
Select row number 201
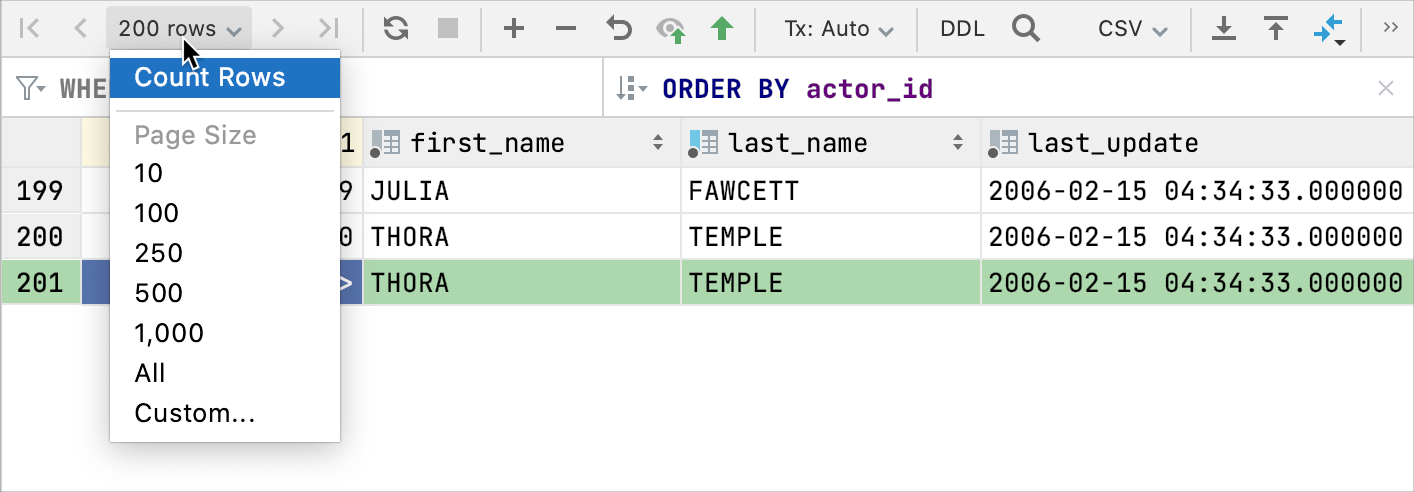click(41, 283)
